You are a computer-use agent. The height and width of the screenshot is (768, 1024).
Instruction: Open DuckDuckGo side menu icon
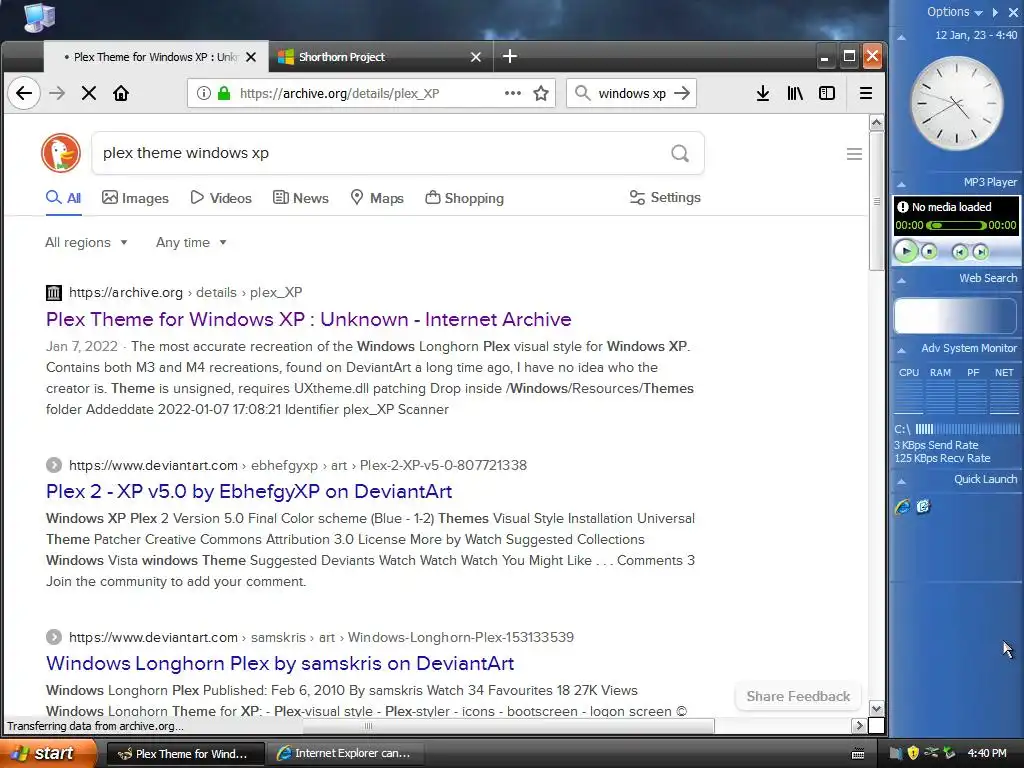pyautogui.click(x=854, y=154)
